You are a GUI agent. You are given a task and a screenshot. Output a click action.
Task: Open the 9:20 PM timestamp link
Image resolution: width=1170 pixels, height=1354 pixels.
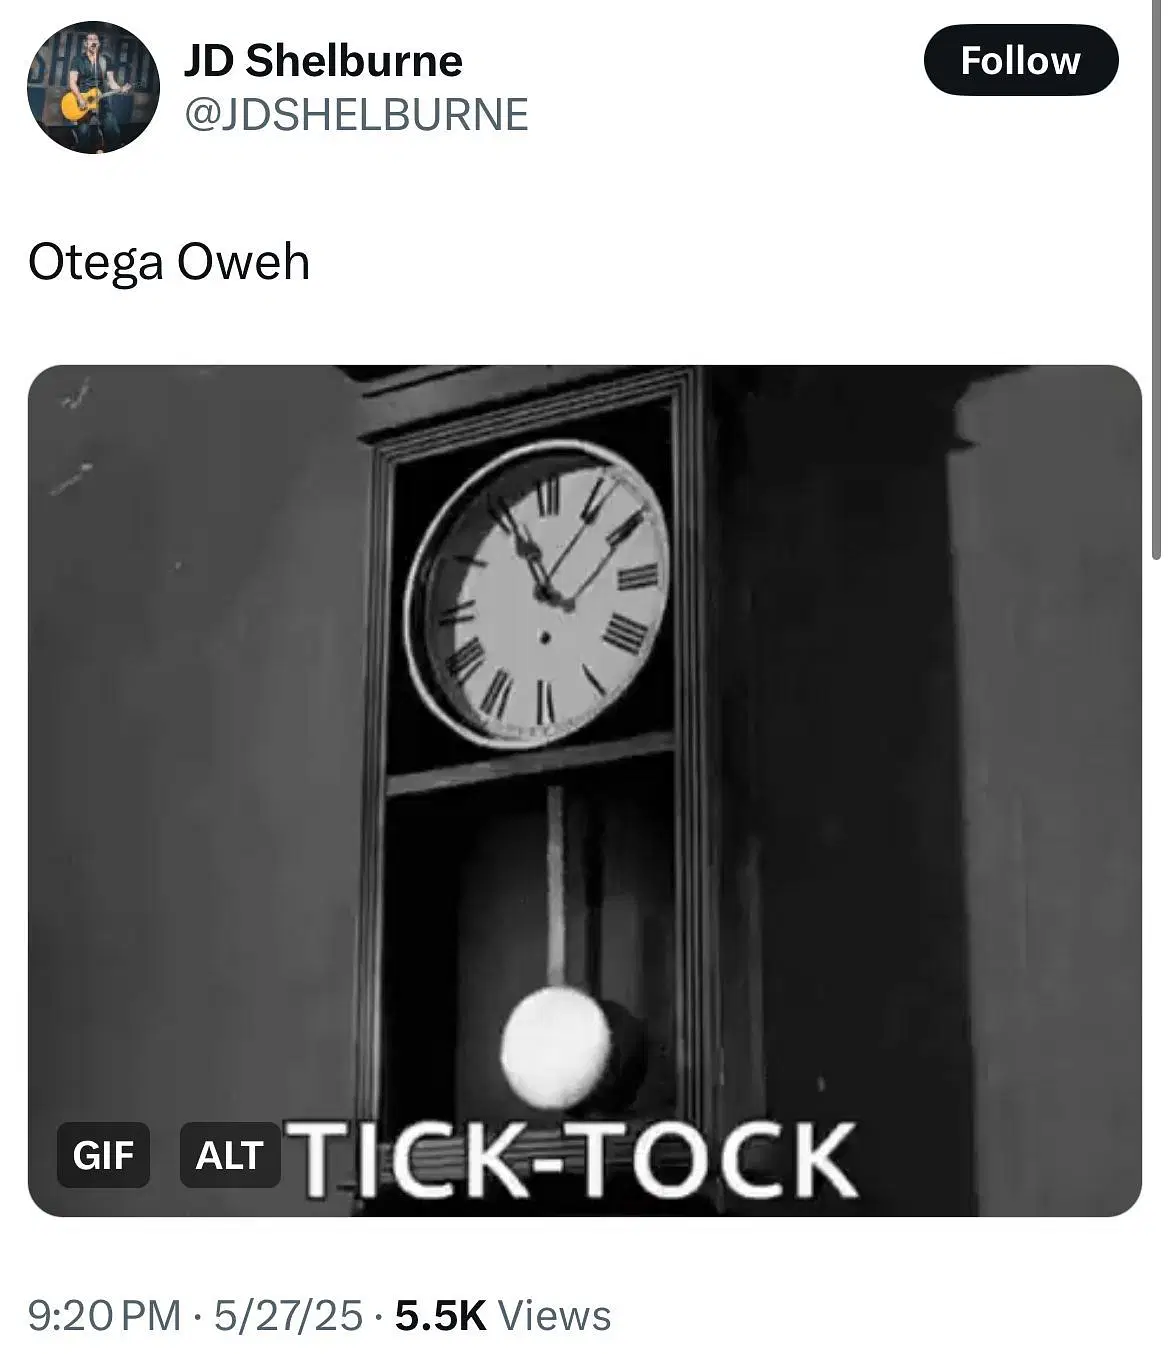pyautogui.click(x=105, y=1315)
